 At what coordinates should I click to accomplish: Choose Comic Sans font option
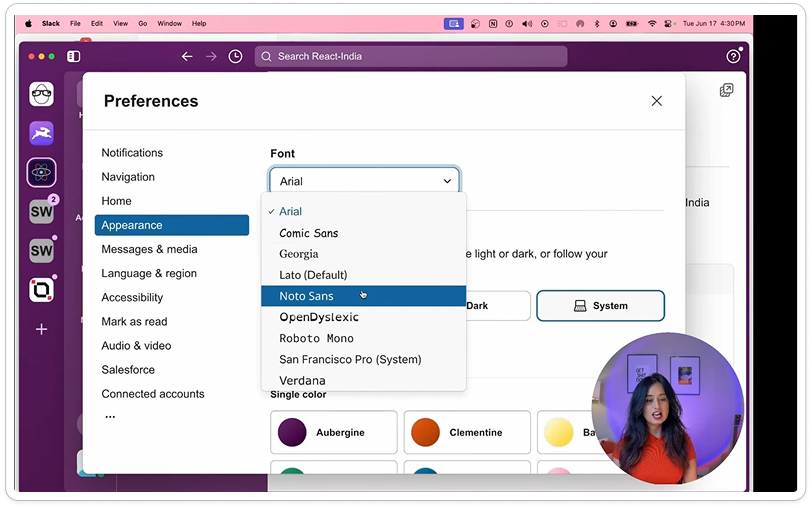click(x=364, y=233)
